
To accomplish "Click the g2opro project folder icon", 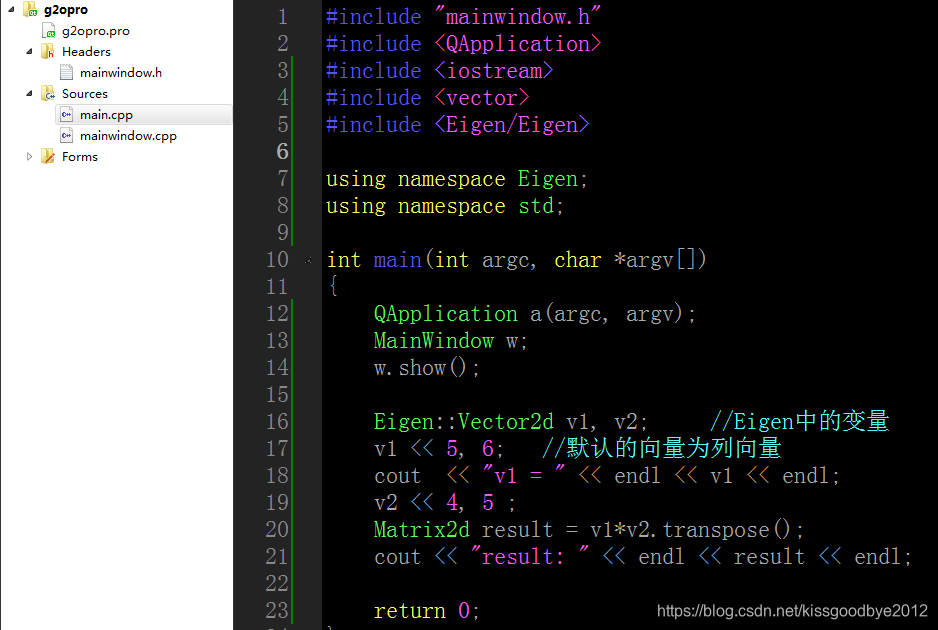I will coord(31,9).
